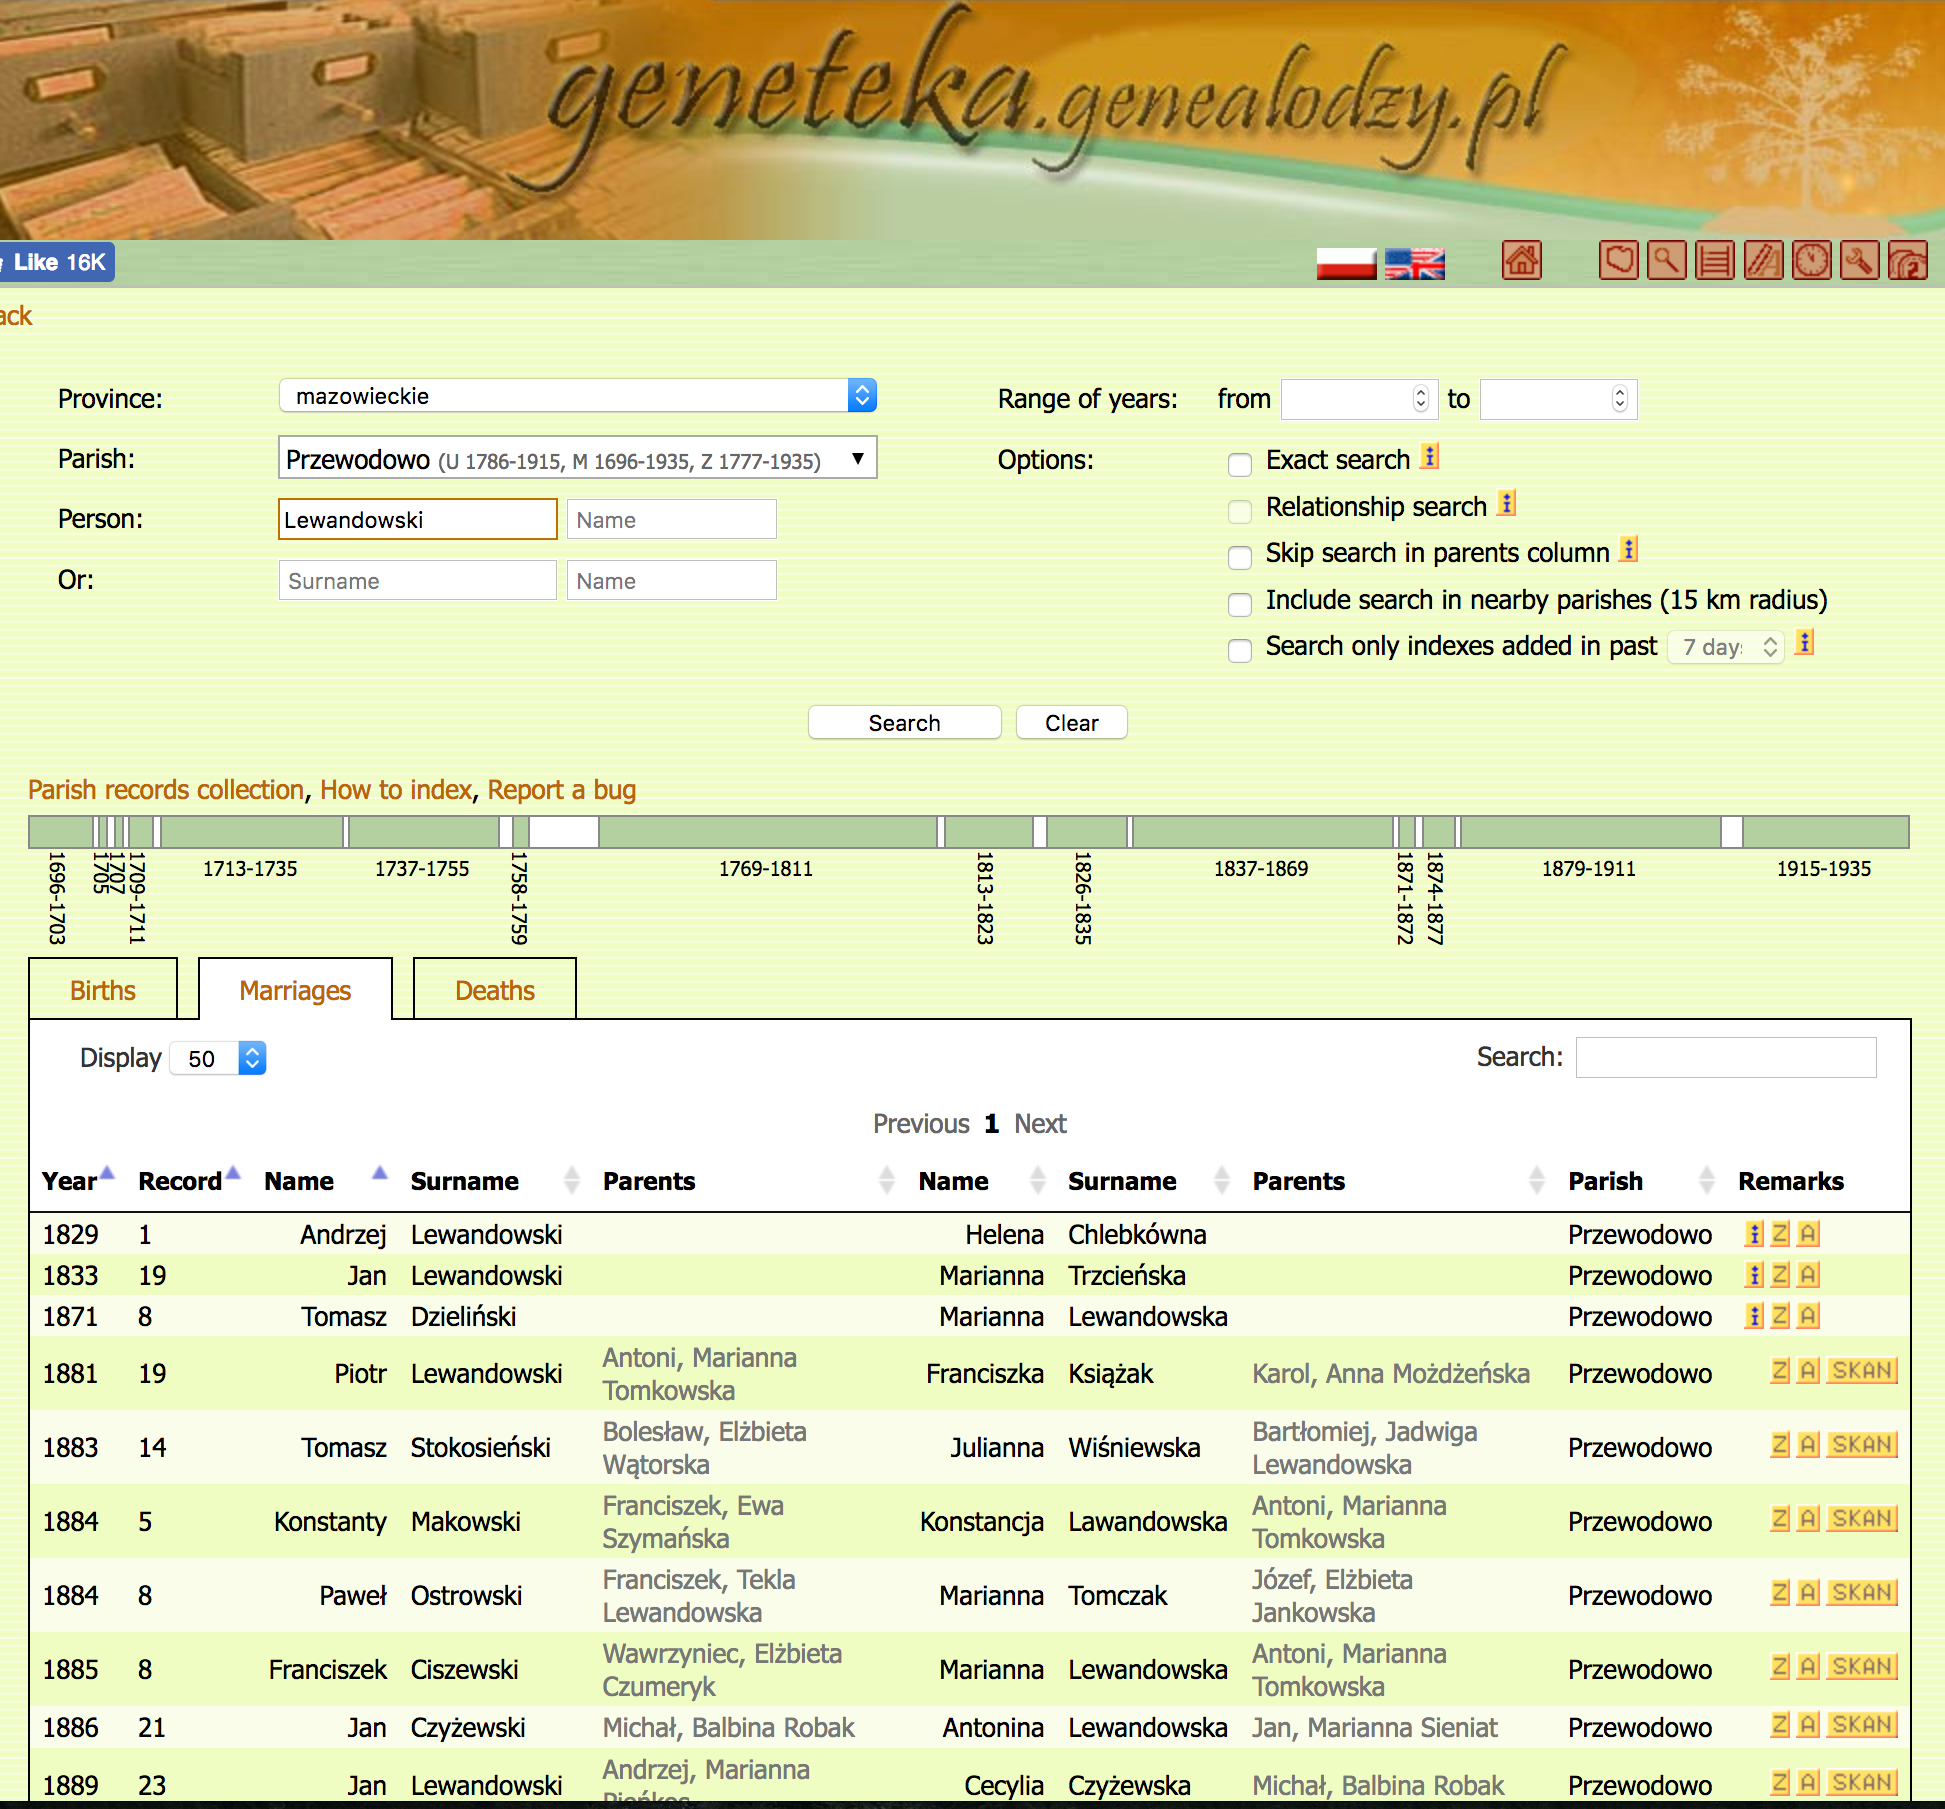This screenshot has height=1809, width=1945.
Task: Expand the Parish dropdown showing Przewodowo
Action: coord(577,459)
